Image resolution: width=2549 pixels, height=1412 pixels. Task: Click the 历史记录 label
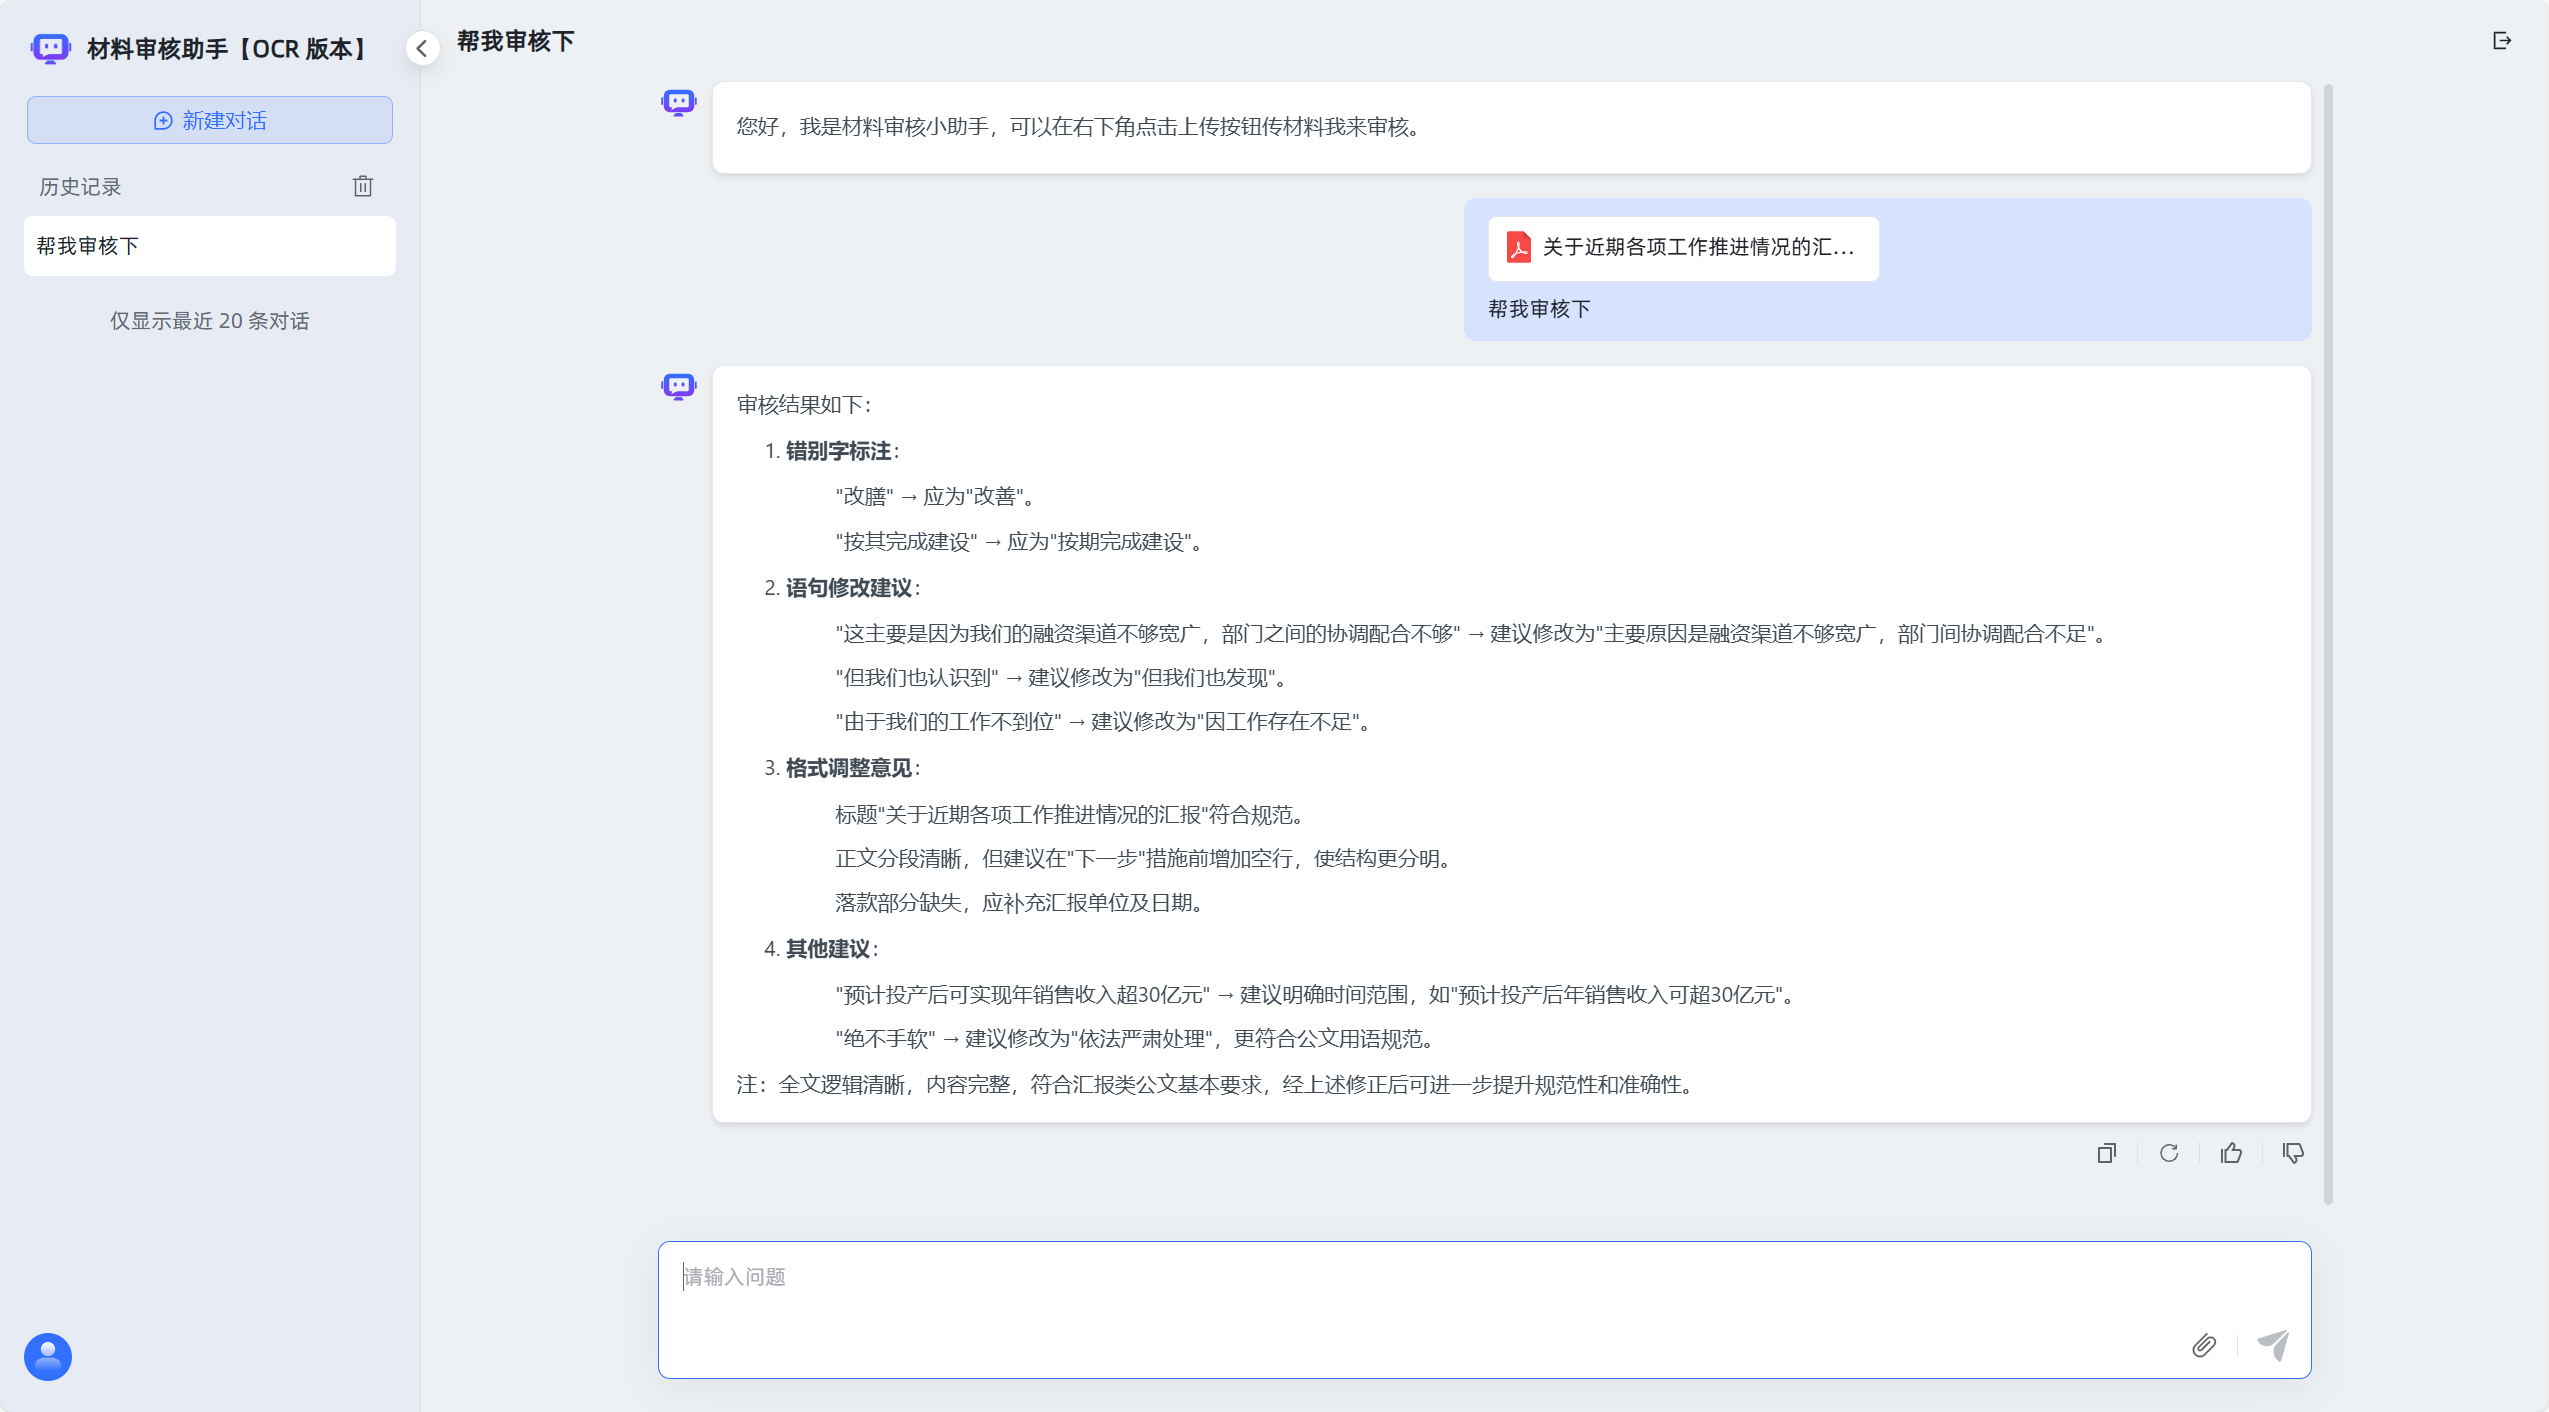pyautogui.click(x=80, y=187)
